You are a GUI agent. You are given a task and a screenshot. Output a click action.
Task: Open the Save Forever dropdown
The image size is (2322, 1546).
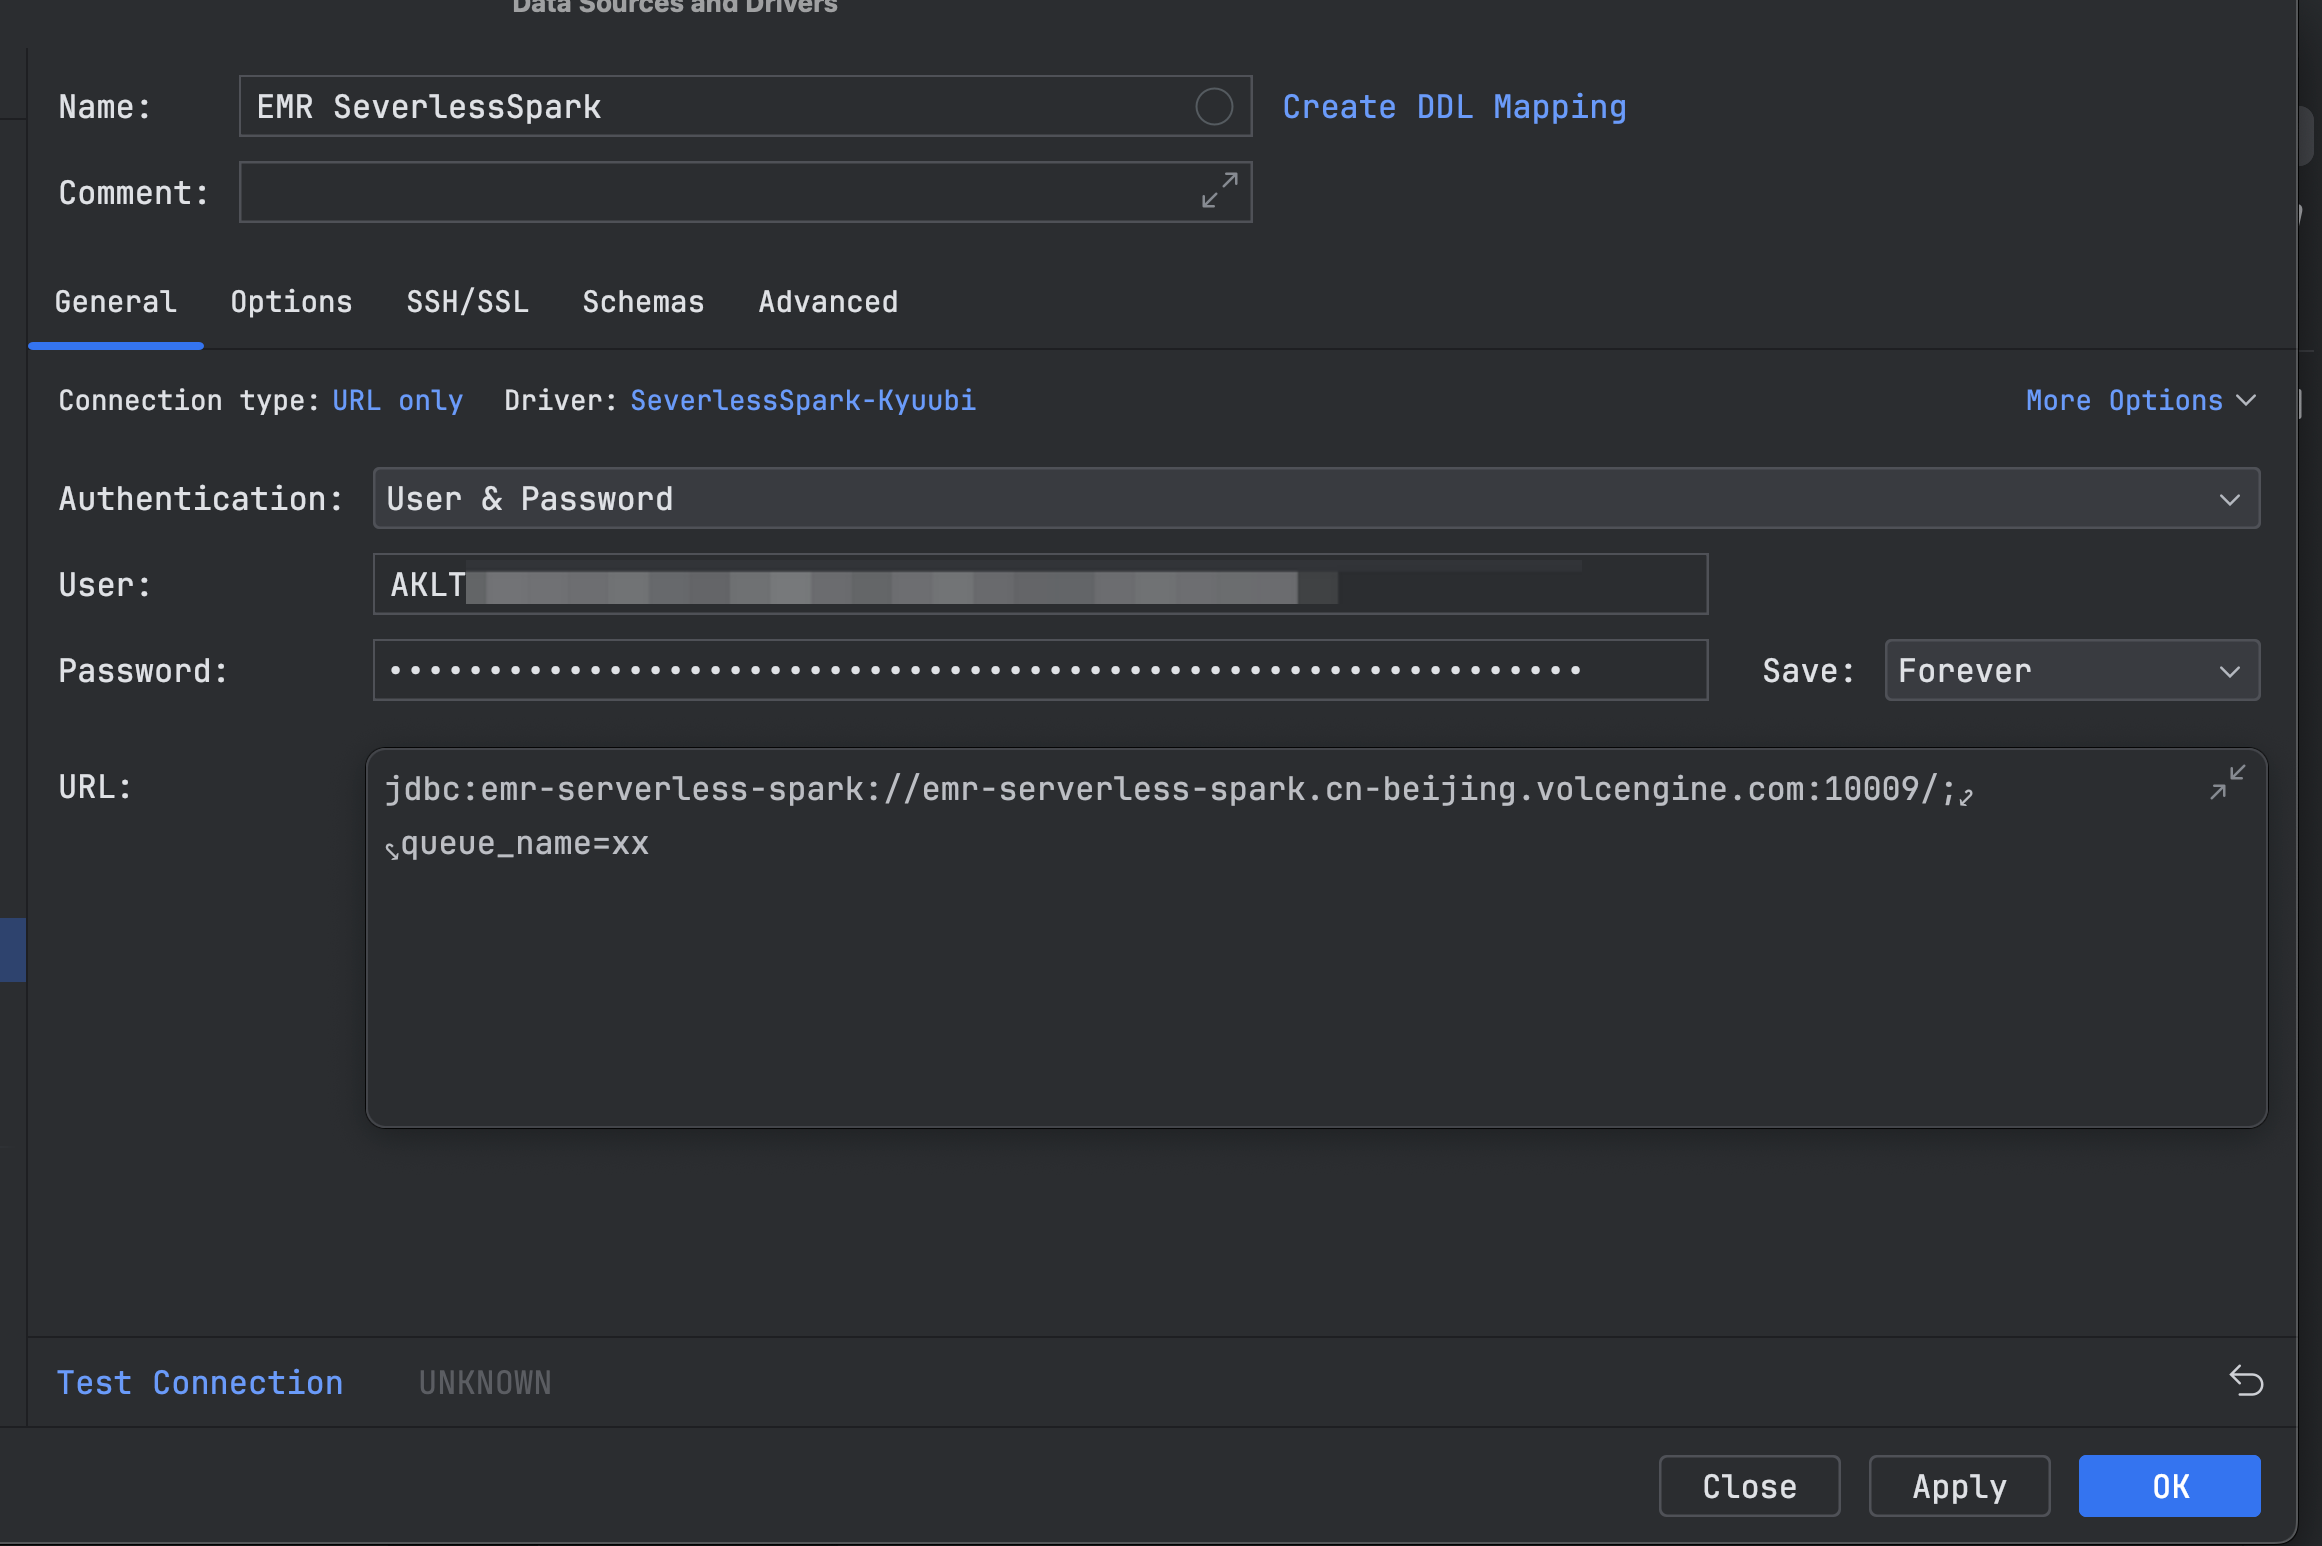pos(2072,670)
